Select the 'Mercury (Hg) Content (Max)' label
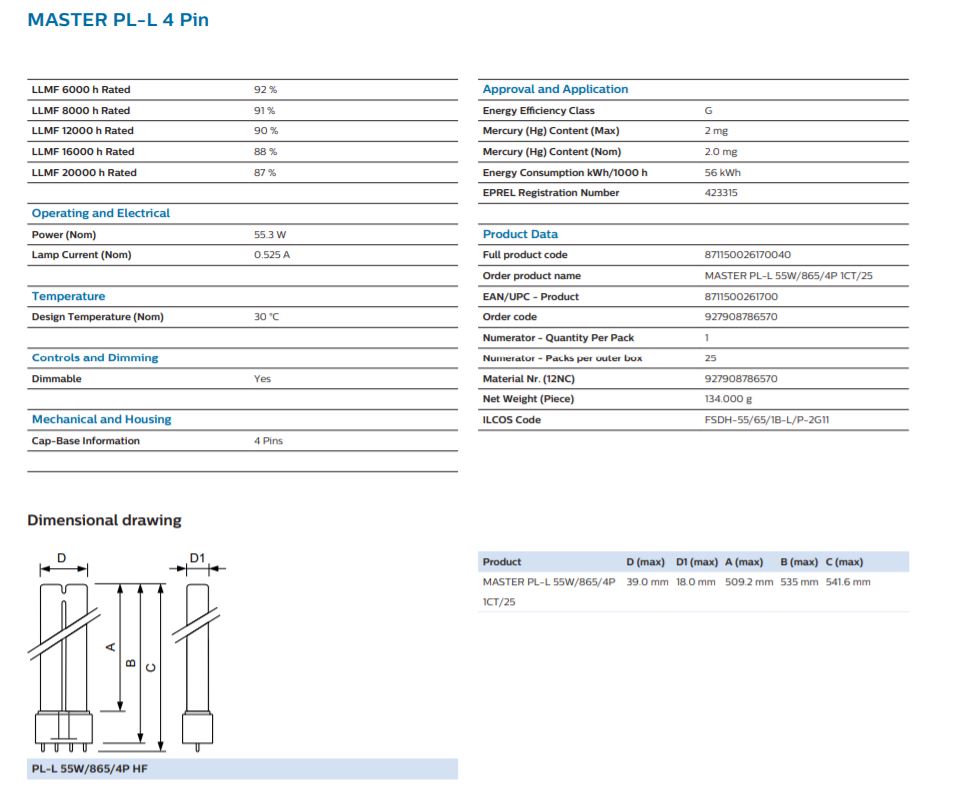Viewport: 957px width, 794px height. point(551,131)
